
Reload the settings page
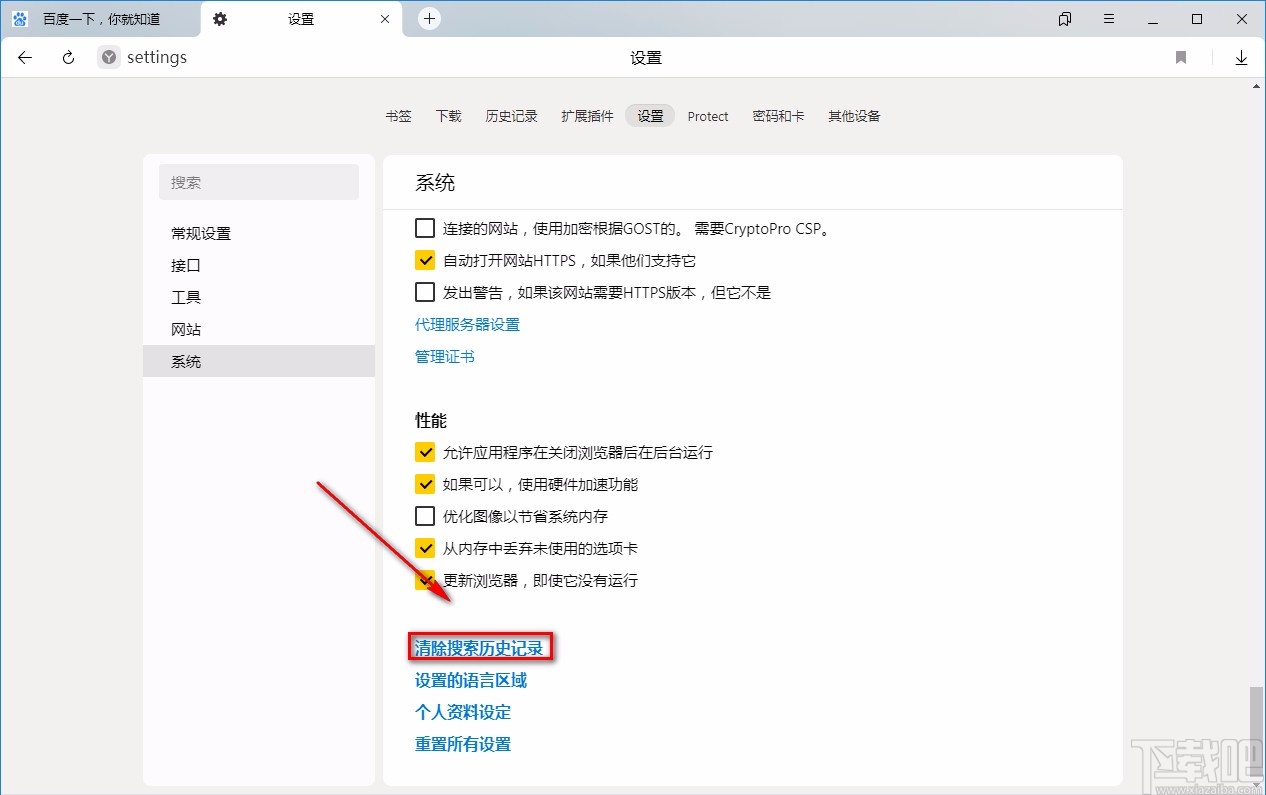(67, 57)
